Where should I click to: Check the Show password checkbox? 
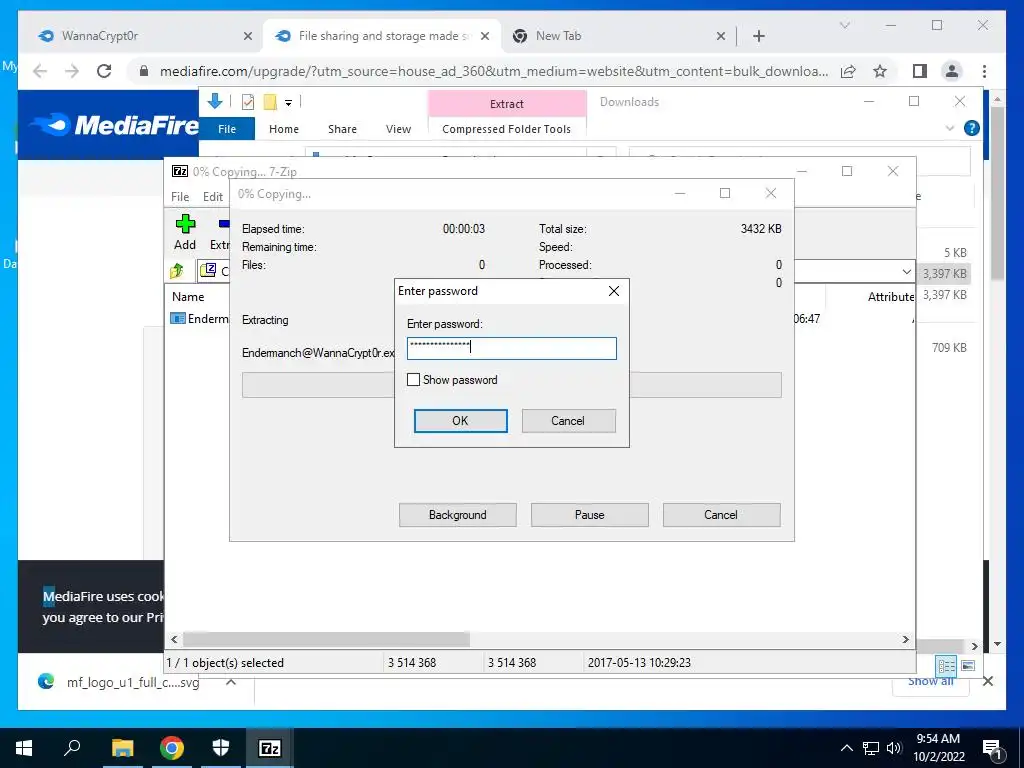coord(413,379)
